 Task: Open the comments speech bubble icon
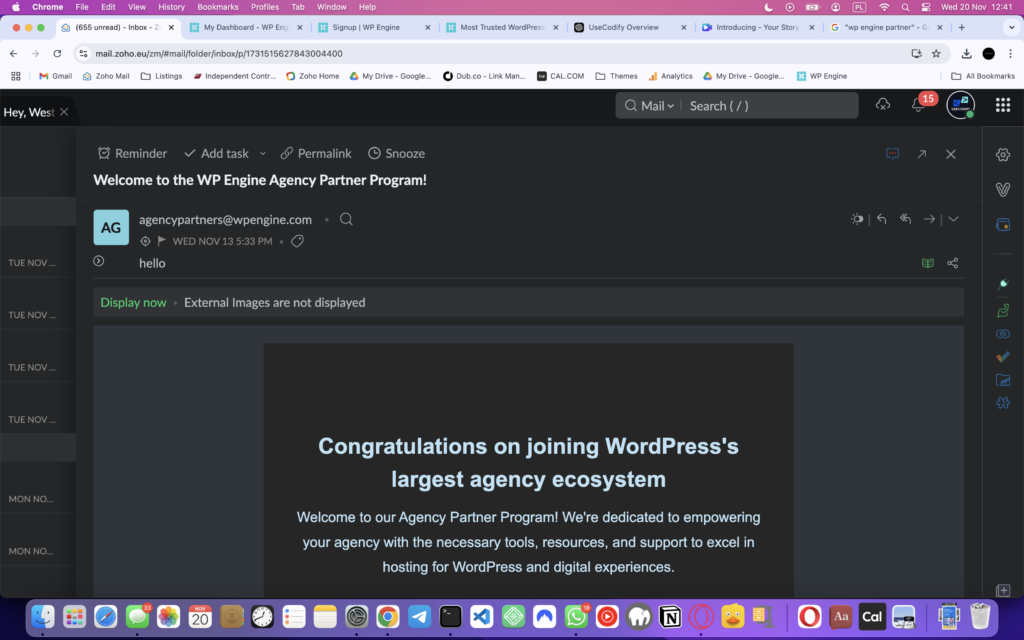pyautogui.click(x=892, y=153)
